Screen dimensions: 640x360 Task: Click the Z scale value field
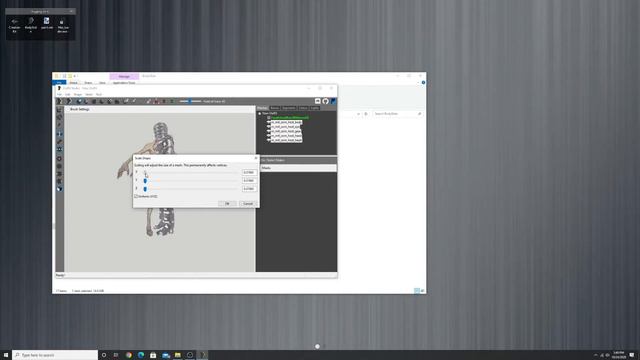(x=249, y=189)
